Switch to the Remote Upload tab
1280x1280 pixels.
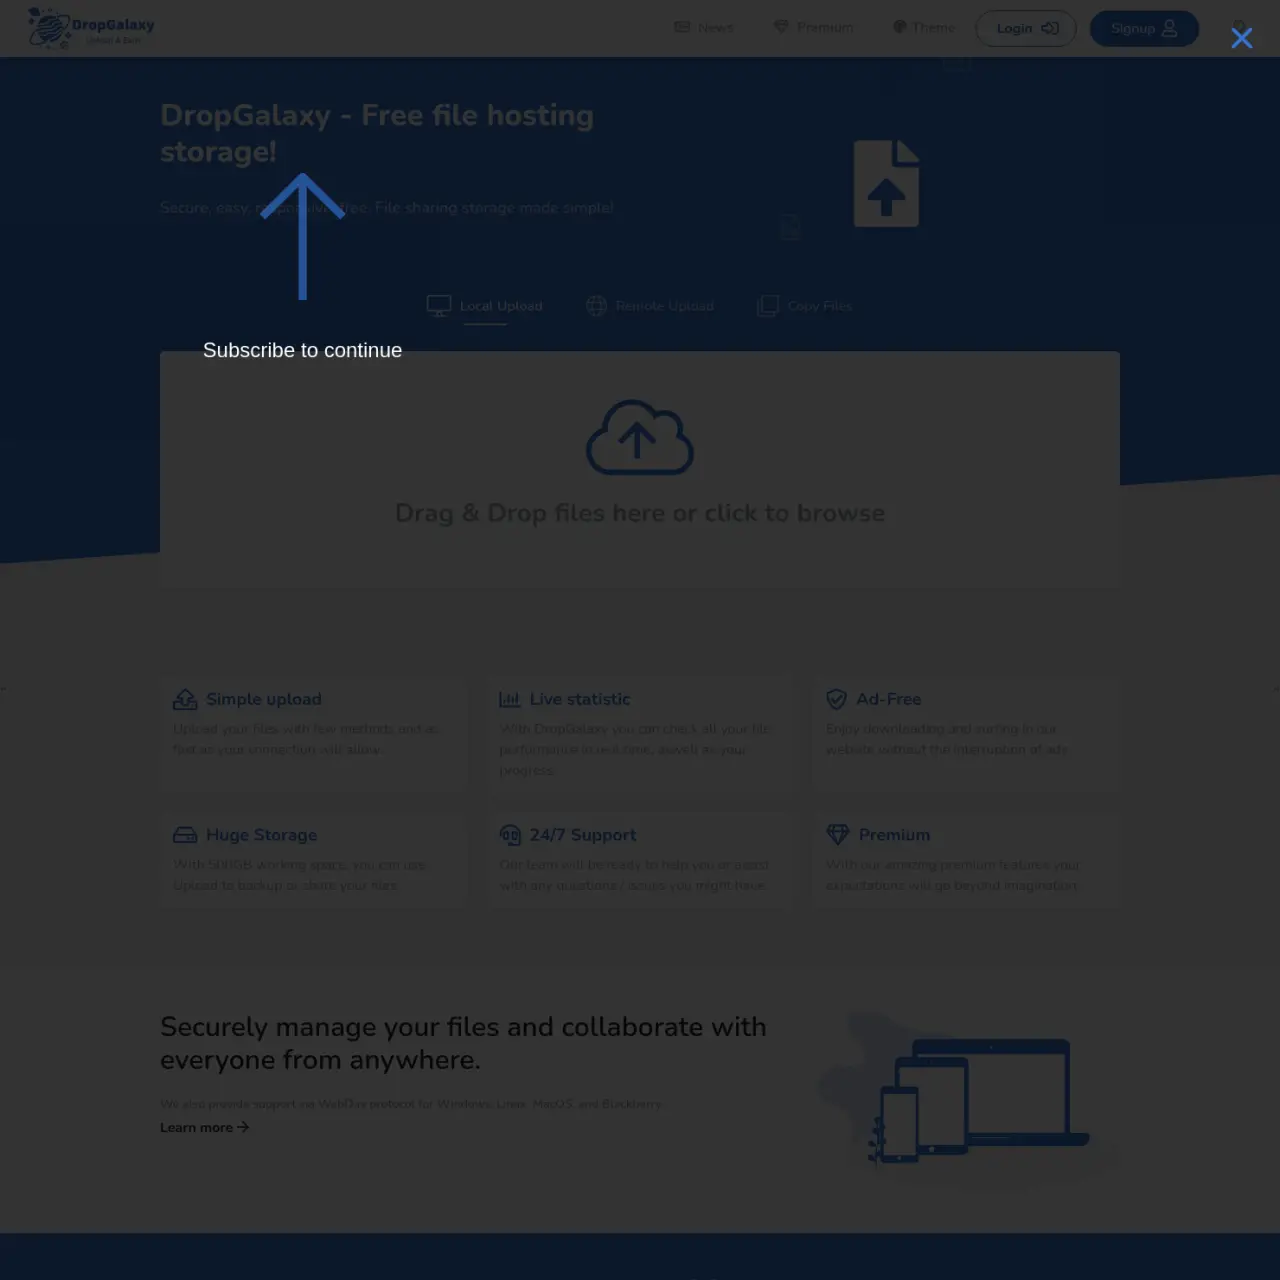(650, 306)
